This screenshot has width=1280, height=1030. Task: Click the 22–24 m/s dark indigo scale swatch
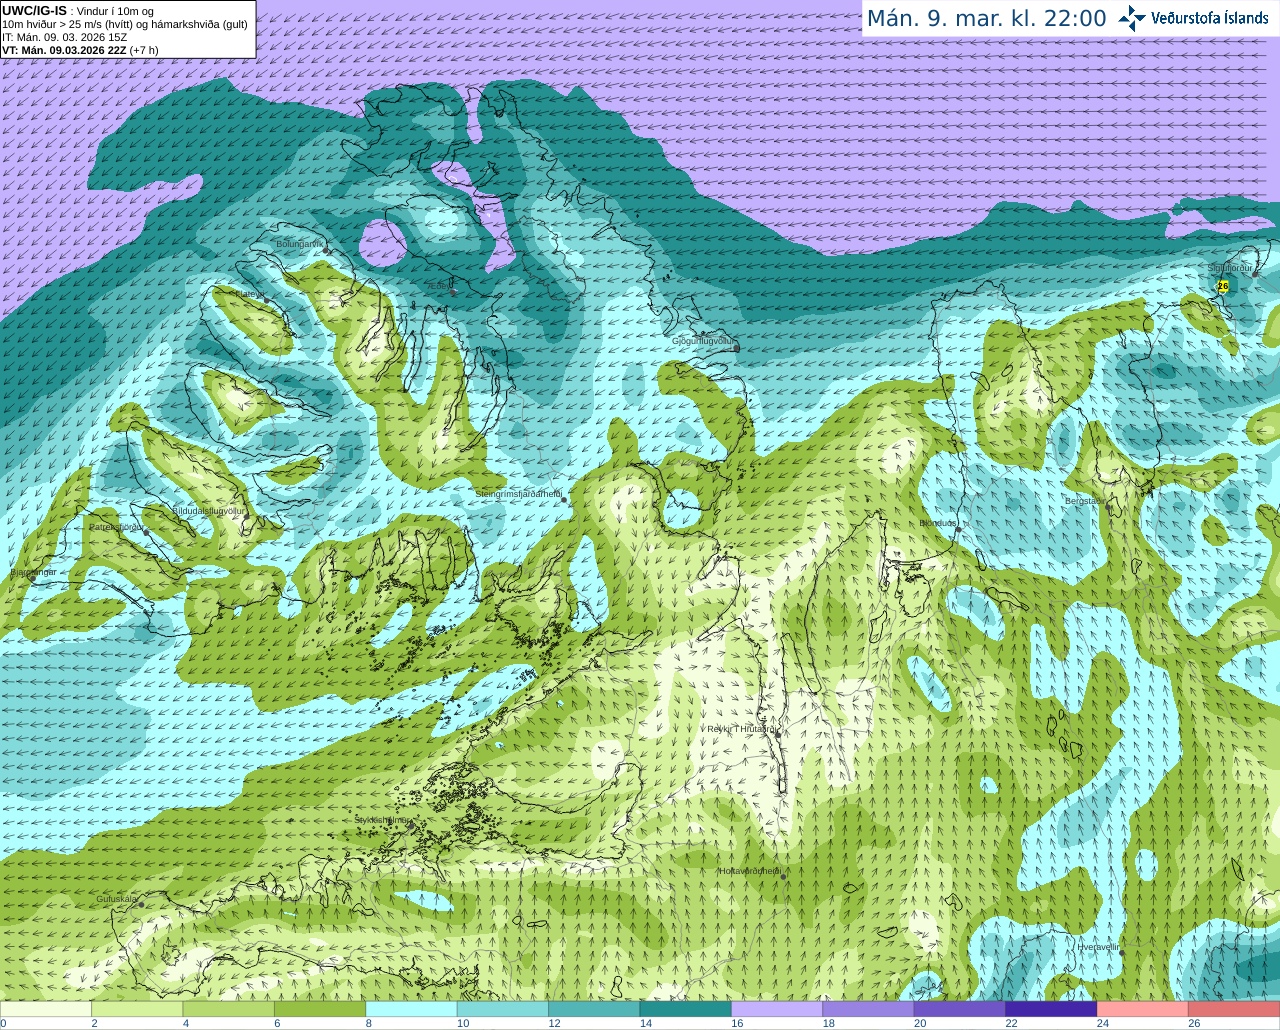[x=1052, y=1009]
